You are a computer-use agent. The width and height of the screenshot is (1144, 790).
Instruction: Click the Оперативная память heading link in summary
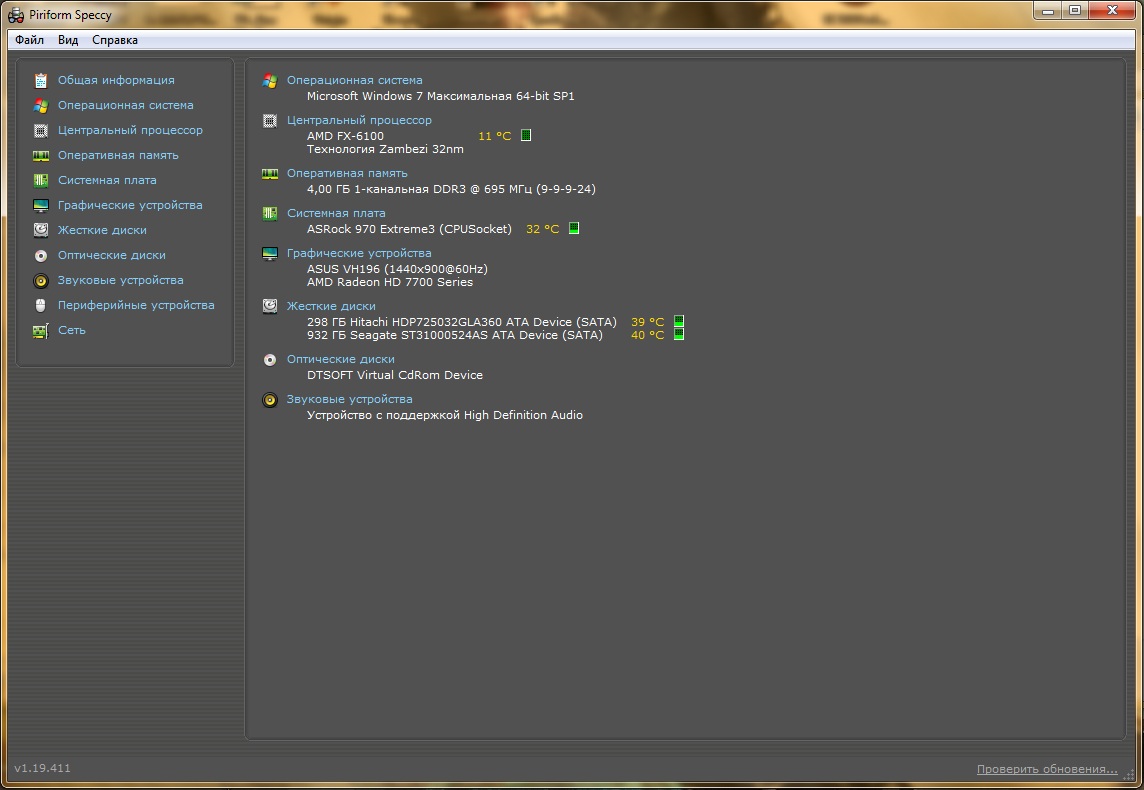pos(347,173)
